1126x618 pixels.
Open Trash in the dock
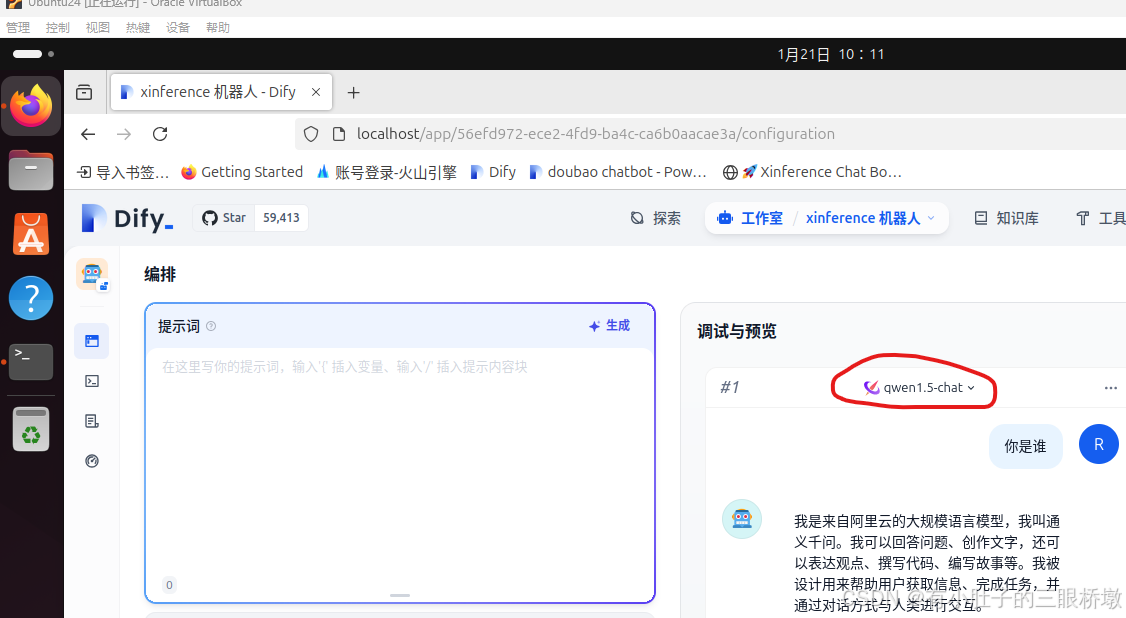[31, 429]
